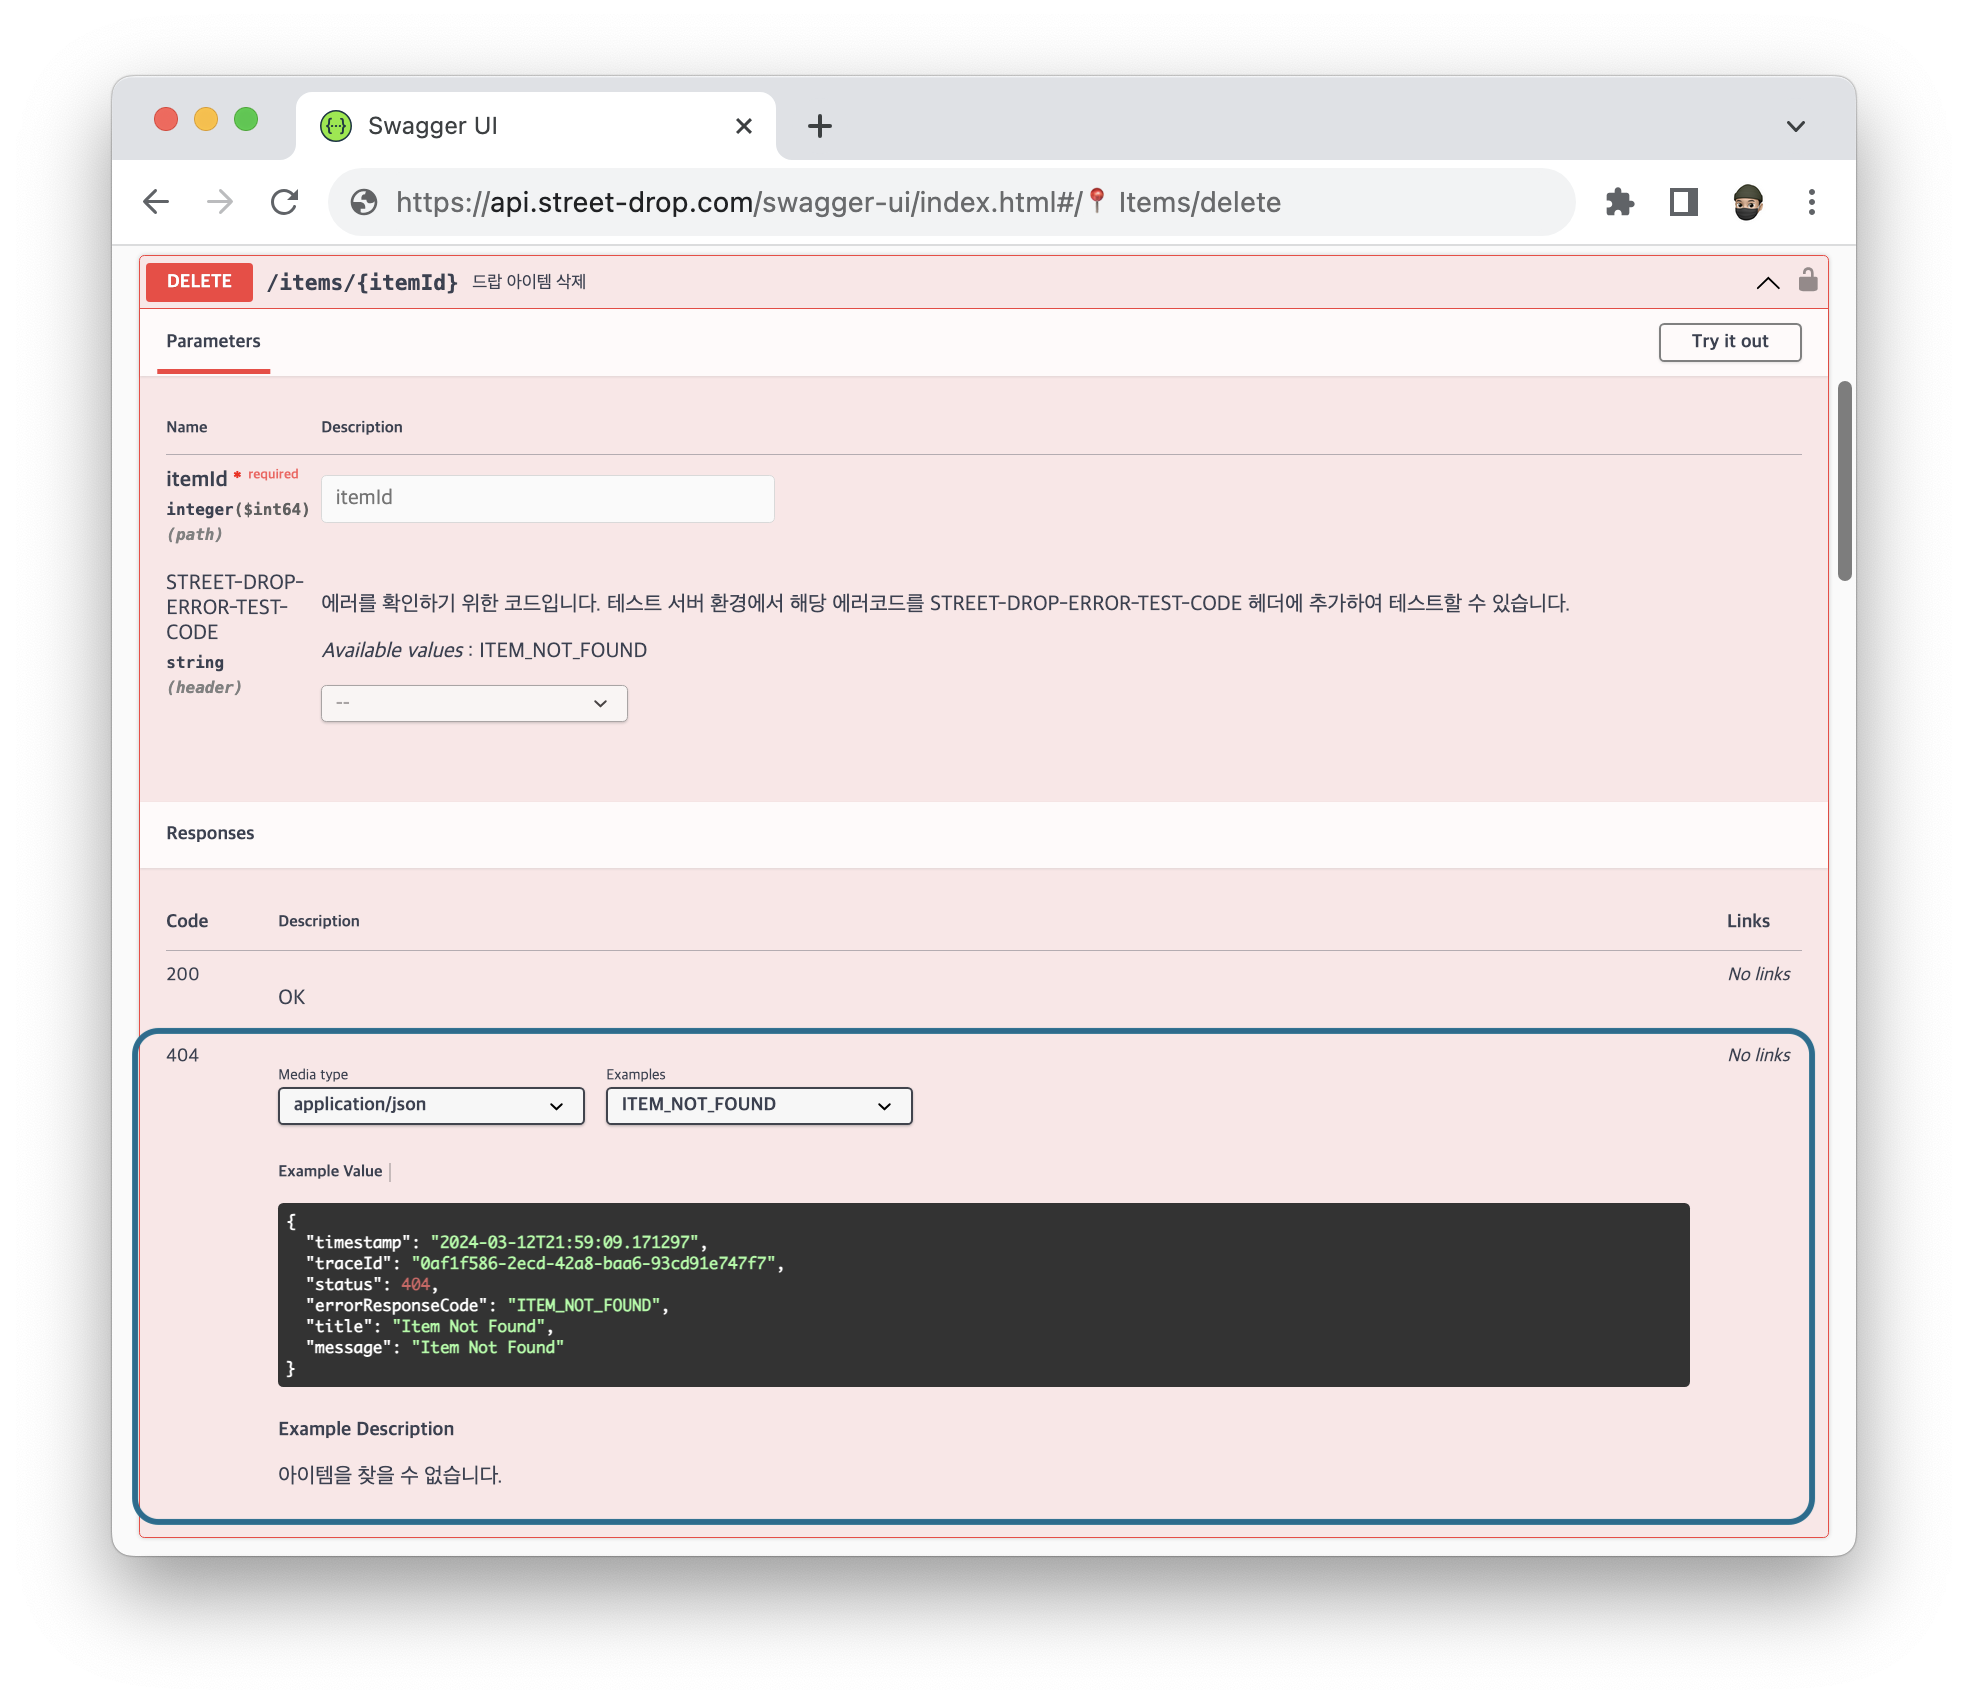Expand the STREET-DROP-ERROR-TEST-CODE dropdown
The width and height of the screenshot is (1968, 1704).
point(472,701)
